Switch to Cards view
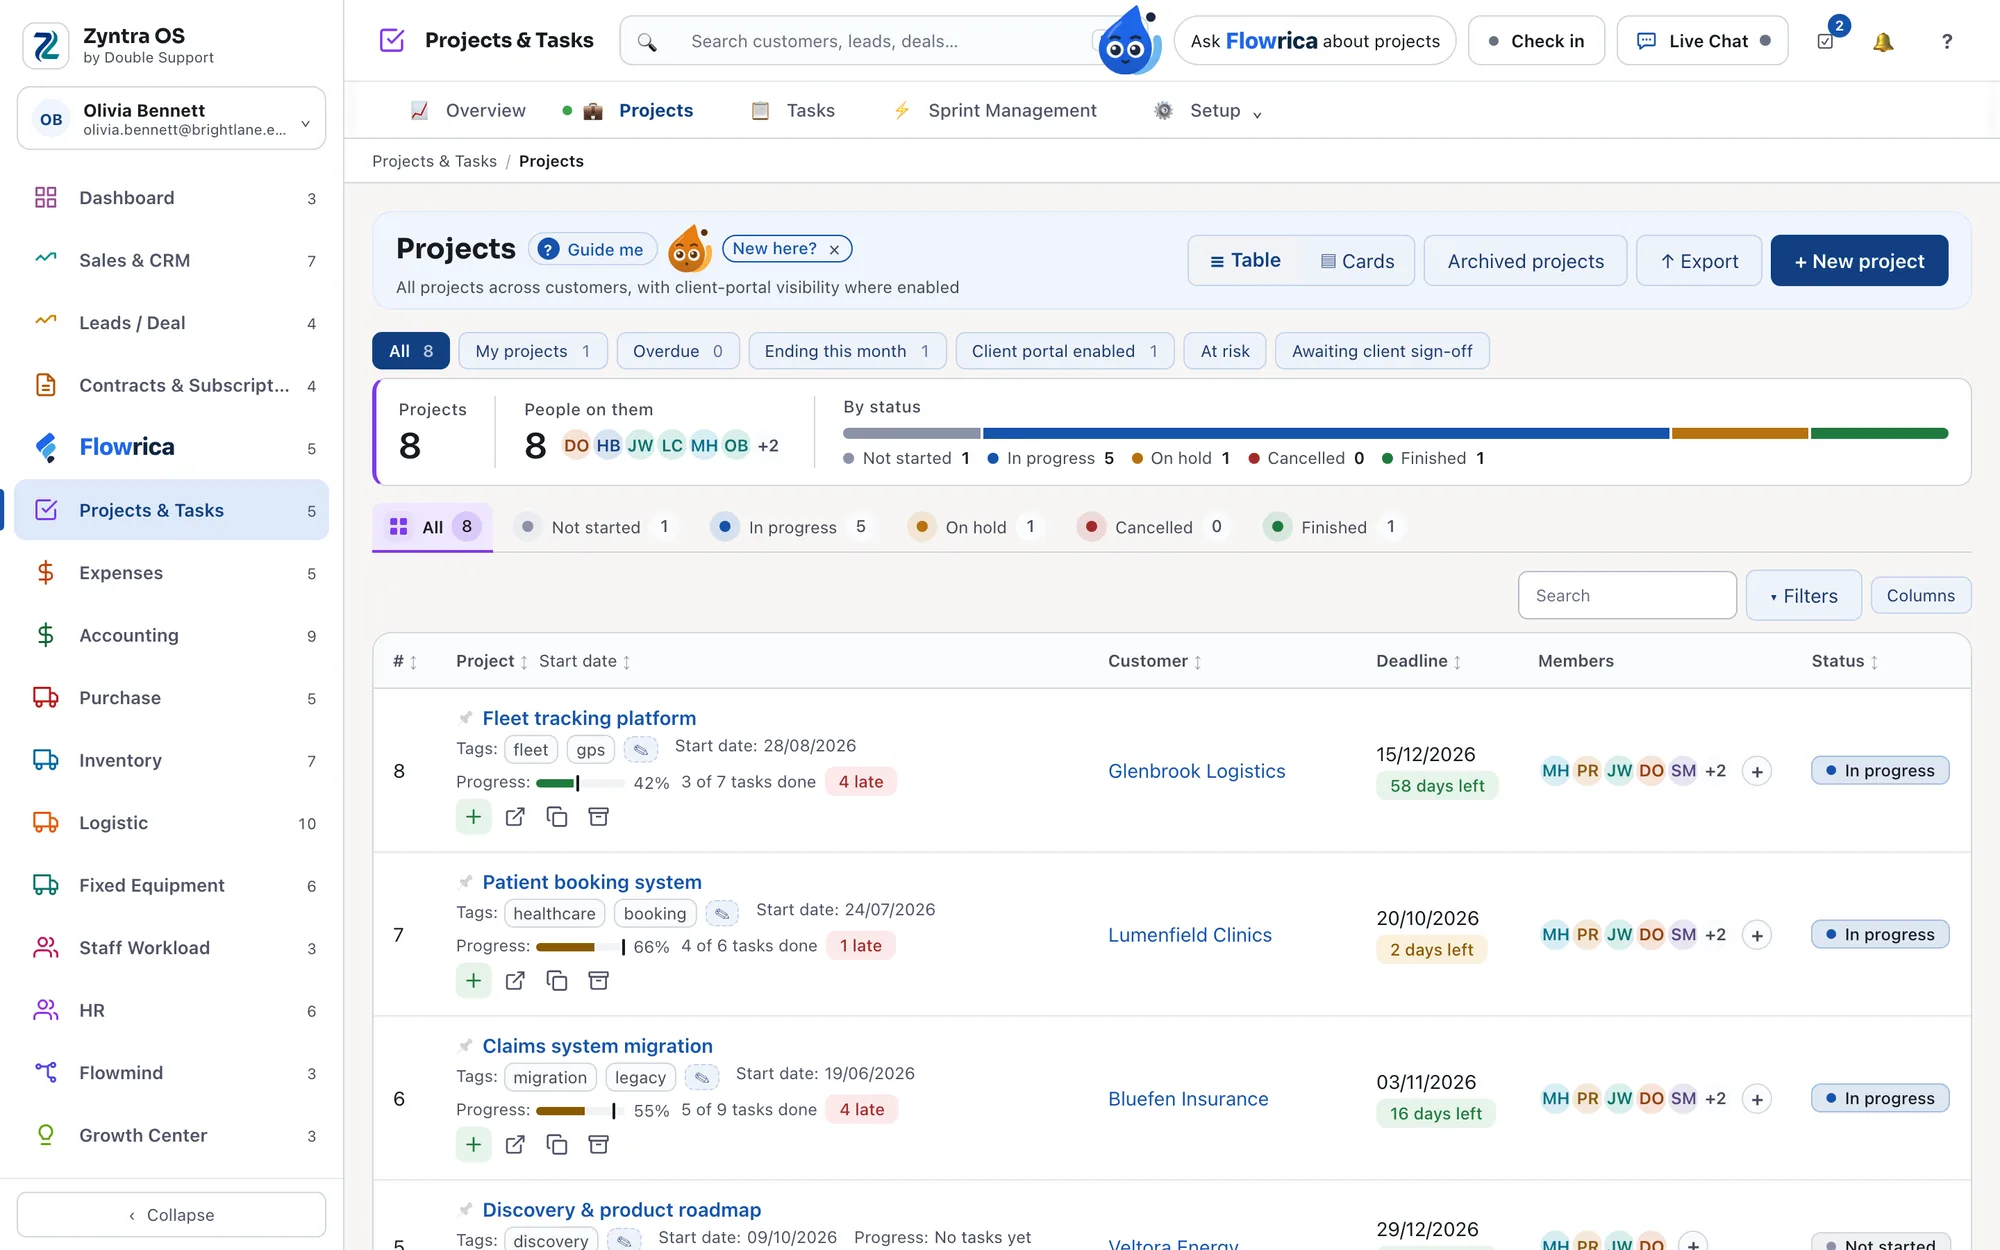 [x=1357, y=261]
